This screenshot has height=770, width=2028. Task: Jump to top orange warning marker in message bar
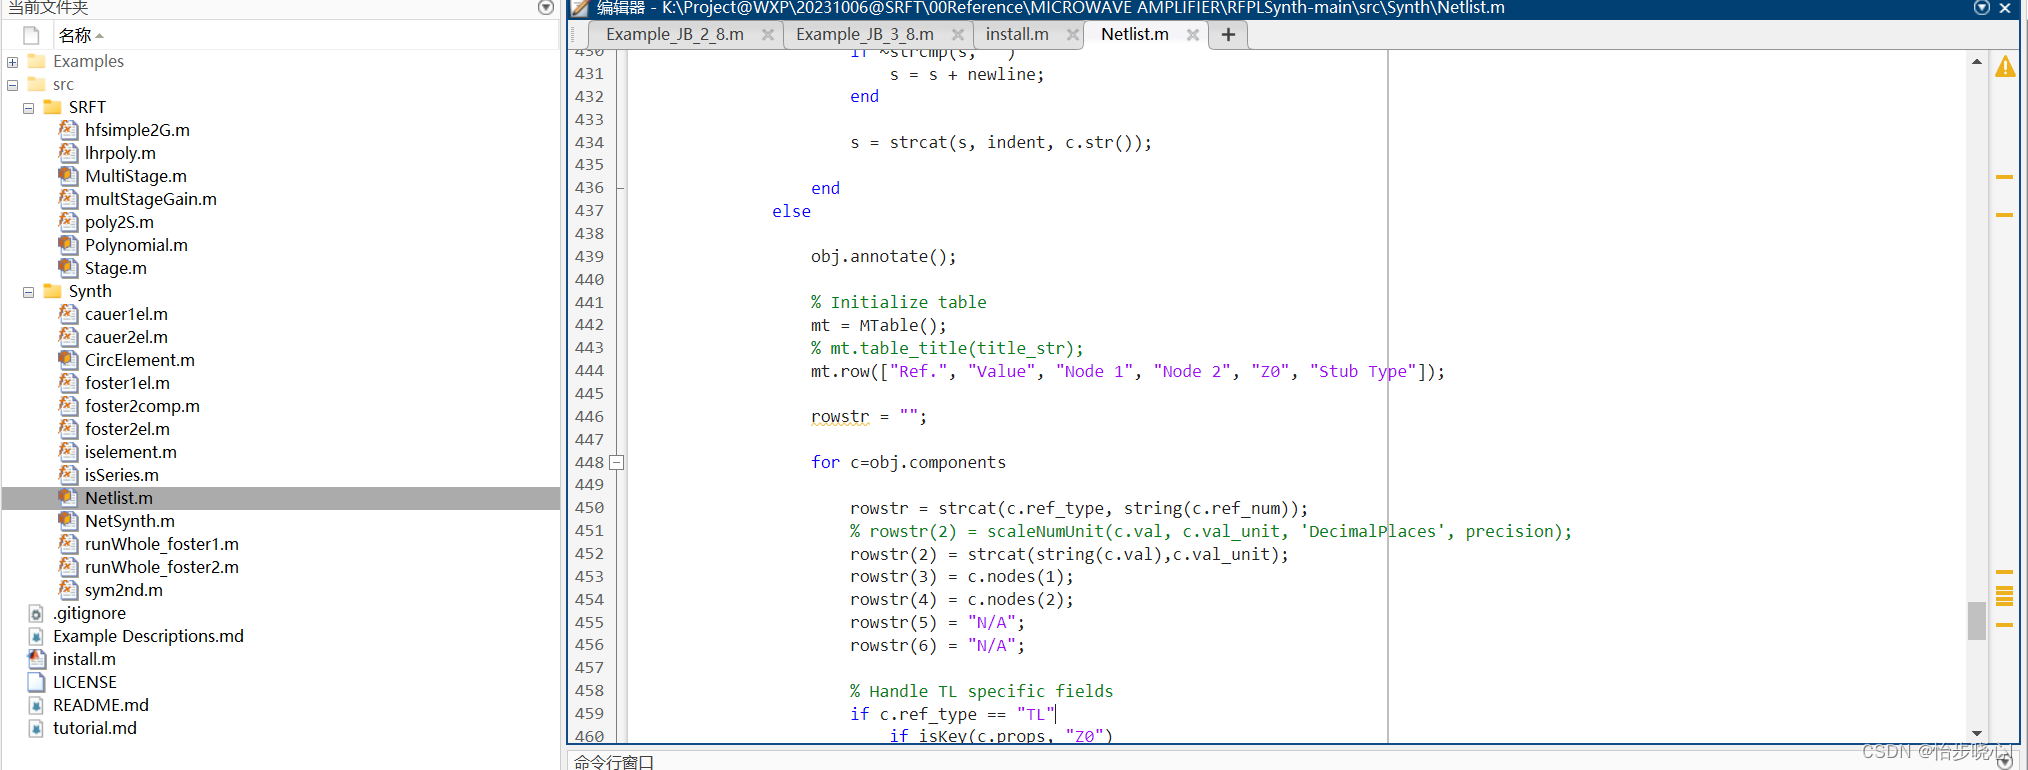click(x=2004, y=177)
